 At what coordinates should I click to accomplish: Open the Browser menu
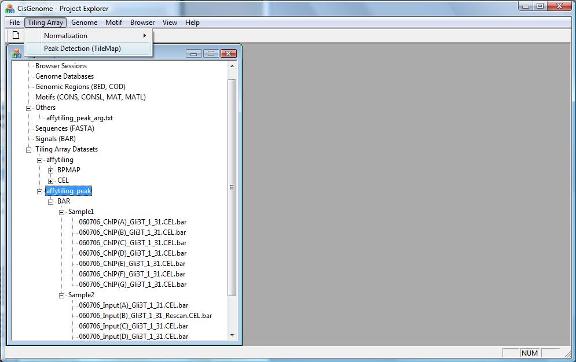(143, 23)
